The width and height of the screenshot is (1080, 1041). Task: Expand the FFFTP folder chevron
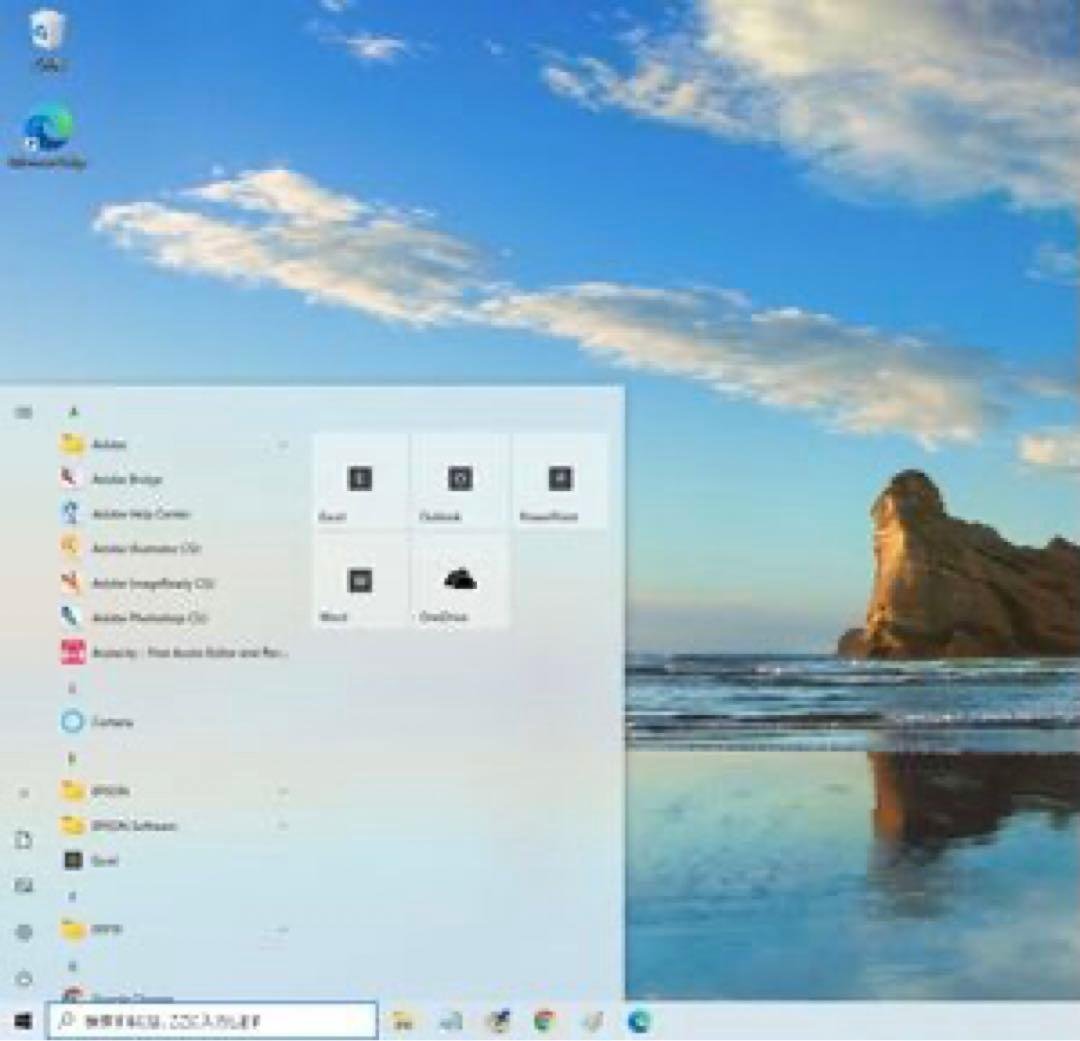point(282,929)
